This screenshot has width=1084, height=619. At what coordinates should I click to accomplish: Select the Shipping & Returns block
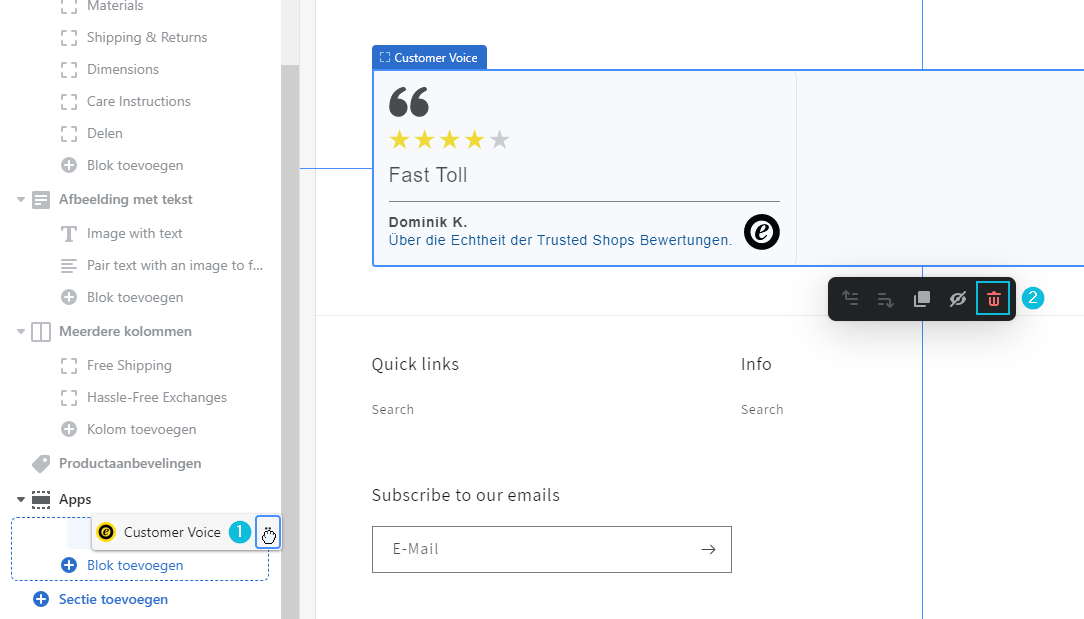147,37
